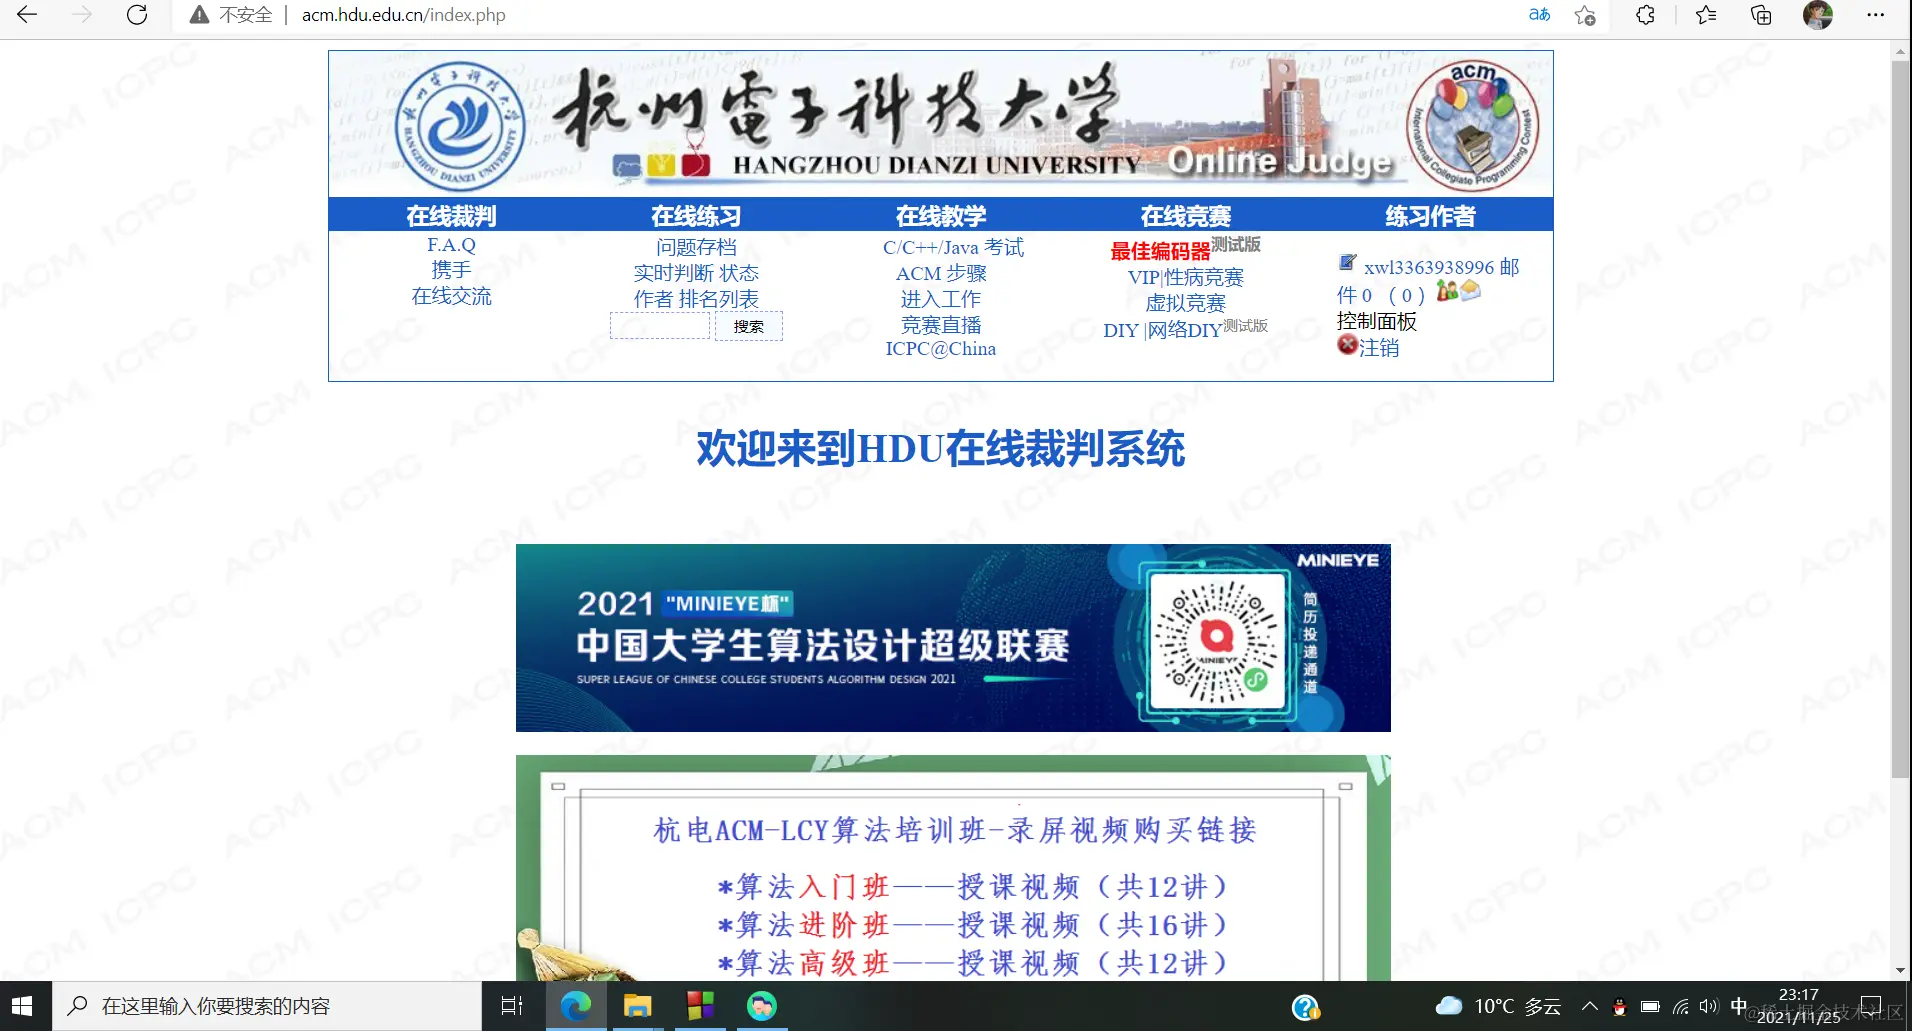The width and height of the screenshot is (1912, 1031).
Task: Open the MINIEYE 超级联赛 banner
Action: tap(953, 638)
